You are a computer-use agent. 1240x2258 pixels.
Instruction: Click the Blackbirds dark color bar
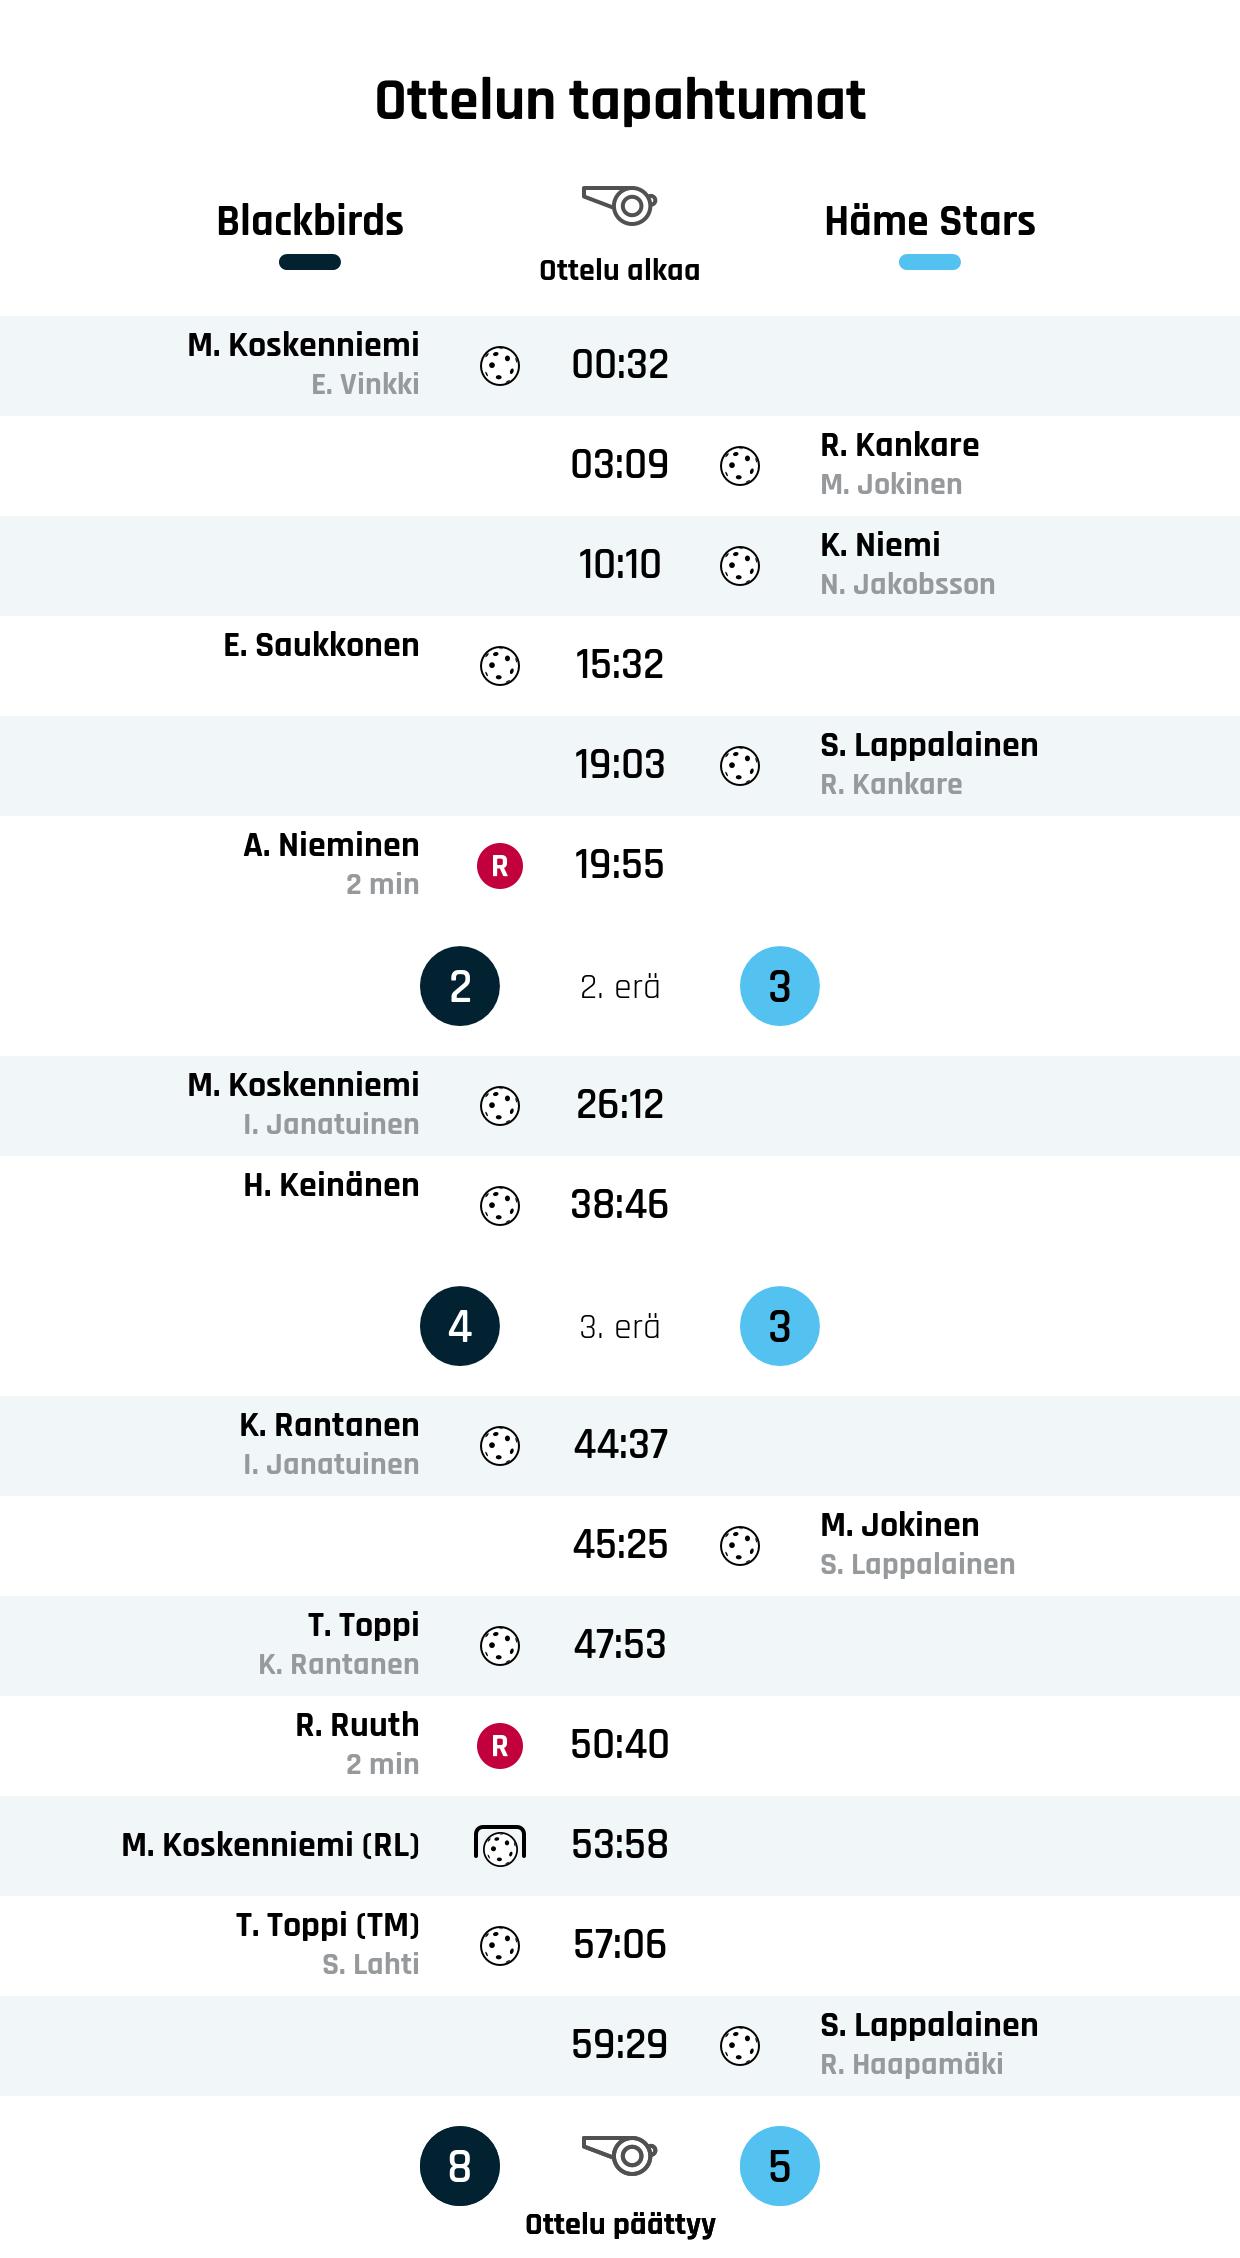pos(310,263)
